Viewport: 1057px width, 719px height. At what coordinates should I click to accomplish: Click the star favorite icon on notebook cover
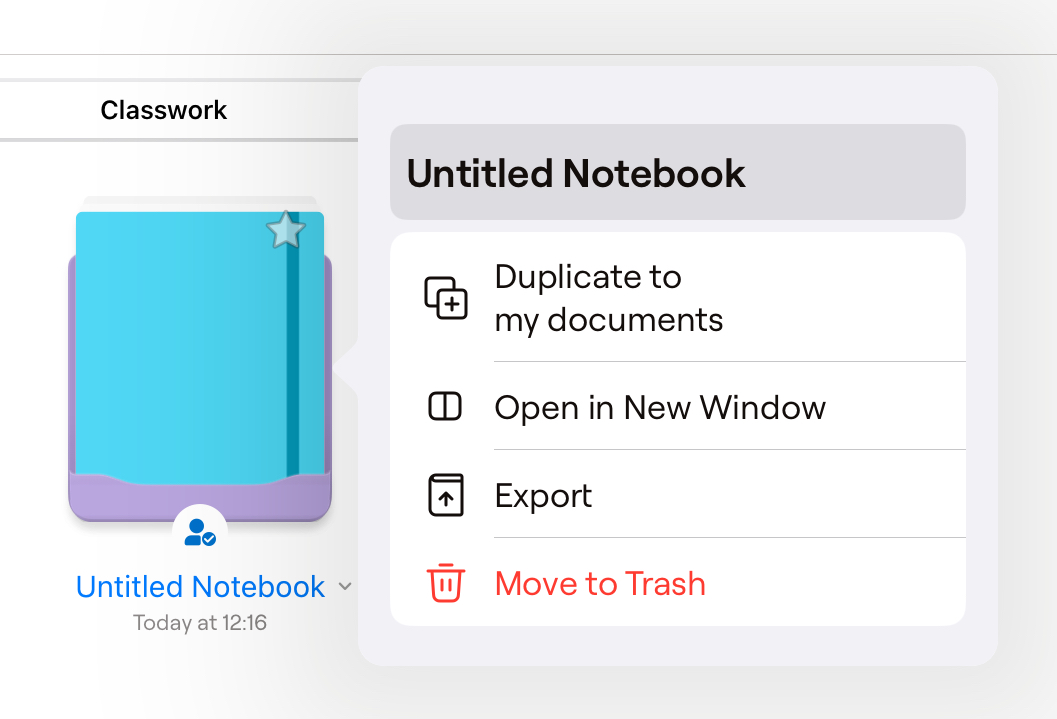coord(286,231)
